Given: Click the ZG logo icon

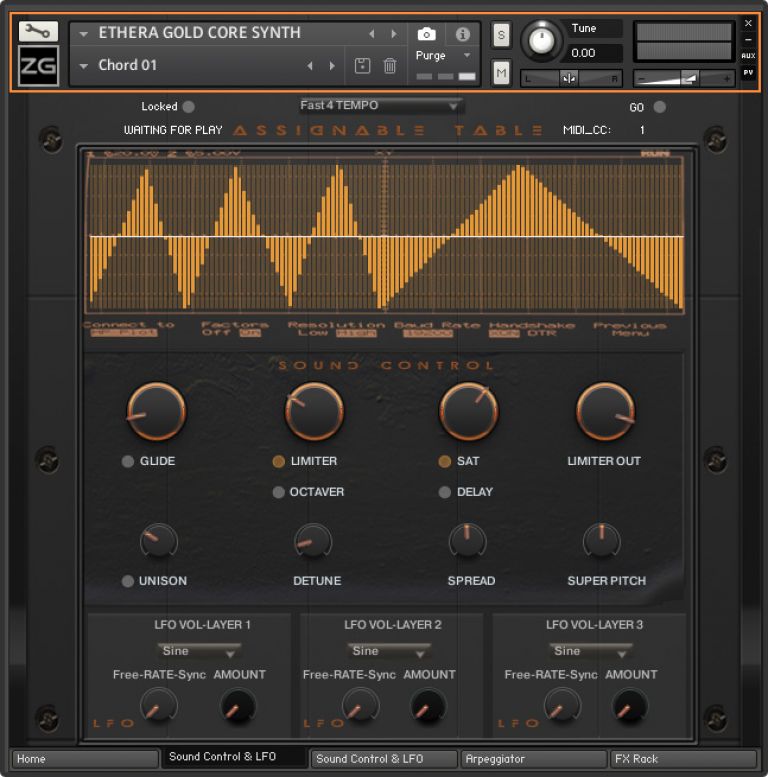Looking at the screenshot, I should click(38, 65).
